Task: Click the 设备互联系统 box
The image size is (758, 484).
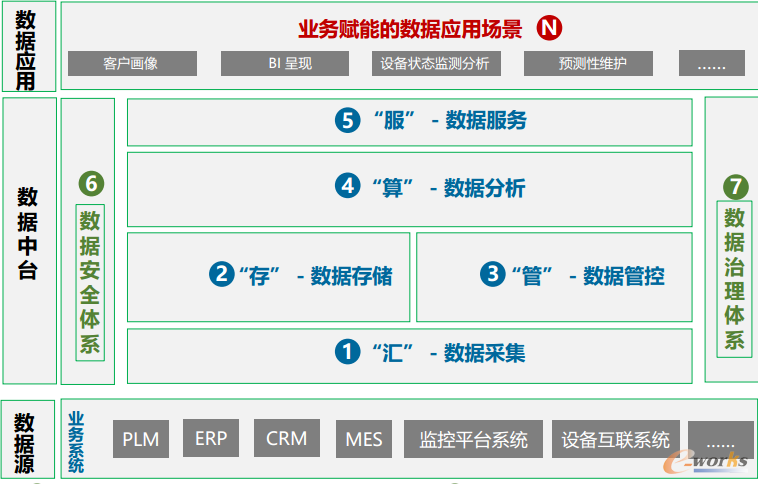Action: coord(616,439)
